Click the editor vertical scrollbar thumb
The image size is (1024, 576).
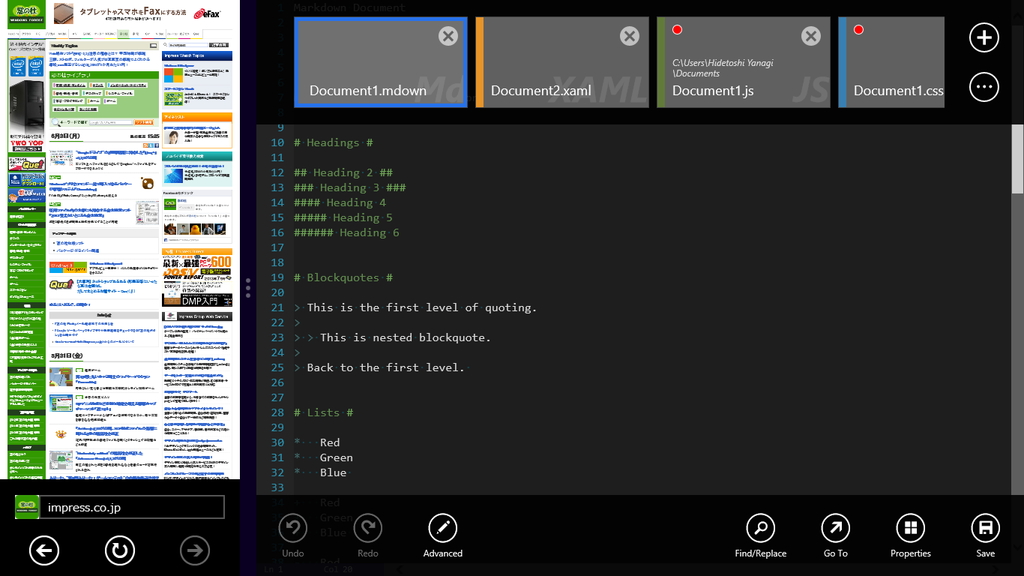(1017, 159)
